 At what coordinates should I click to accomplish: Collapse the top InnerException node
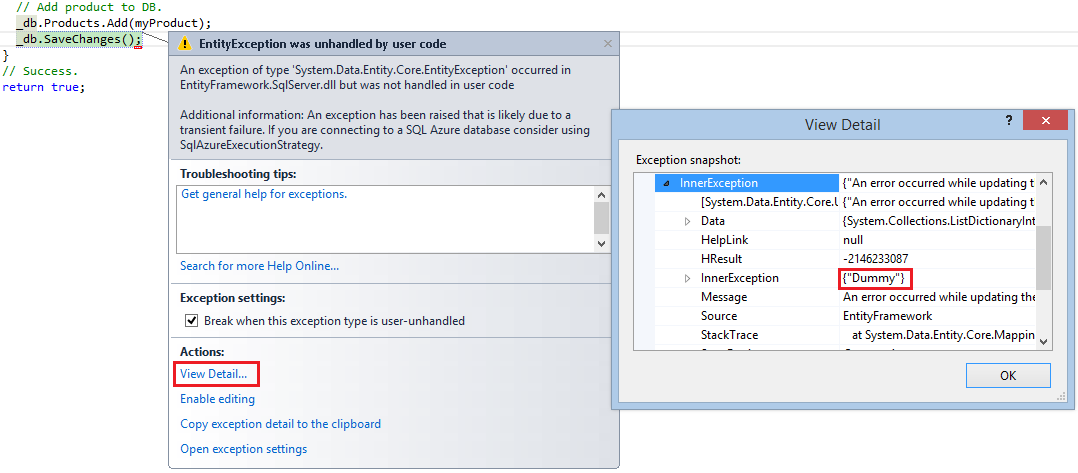pyautogui.click(x=666, y=184)
